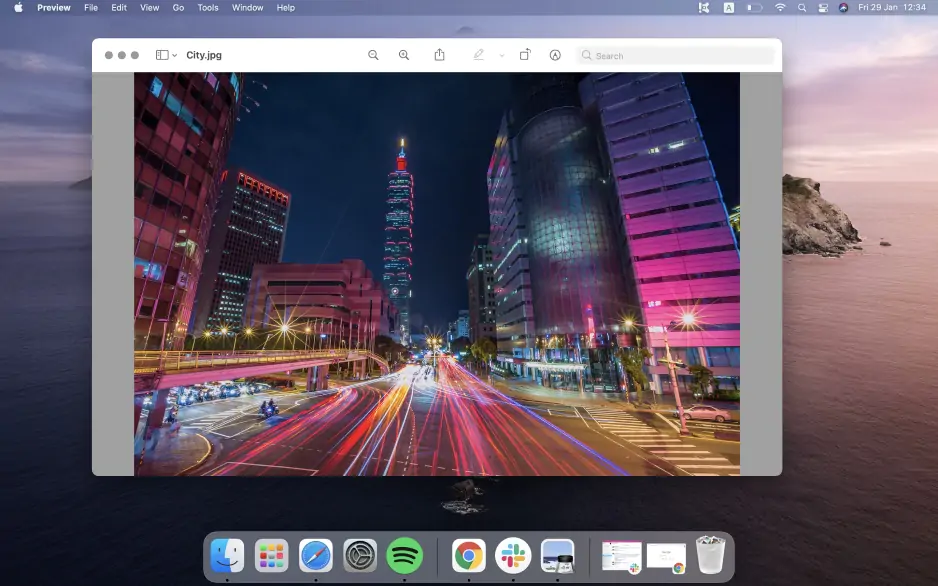Screen dimensions: 938x586
Task: Click the Wi-Fi status icon
Action: click(x=780, y=8)
